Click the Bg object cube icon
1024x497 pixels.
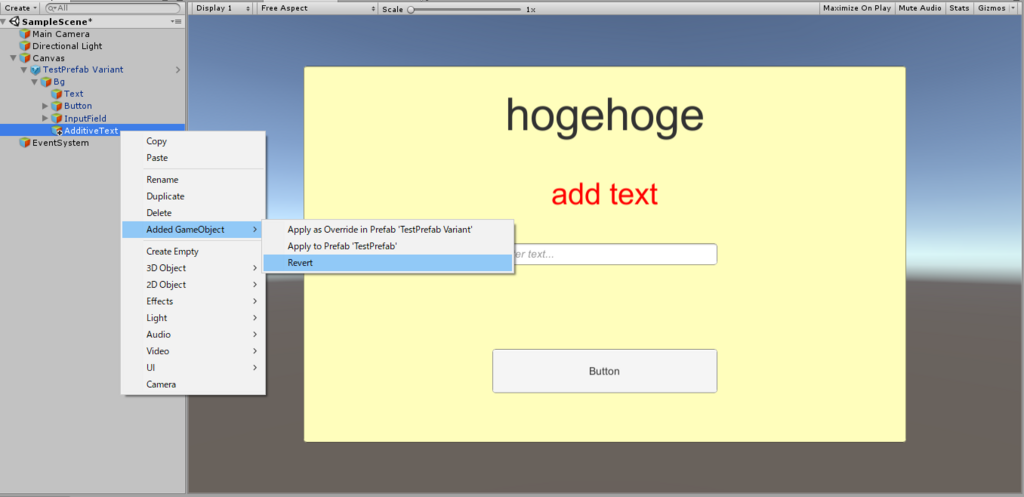click(x=46, y=82)
